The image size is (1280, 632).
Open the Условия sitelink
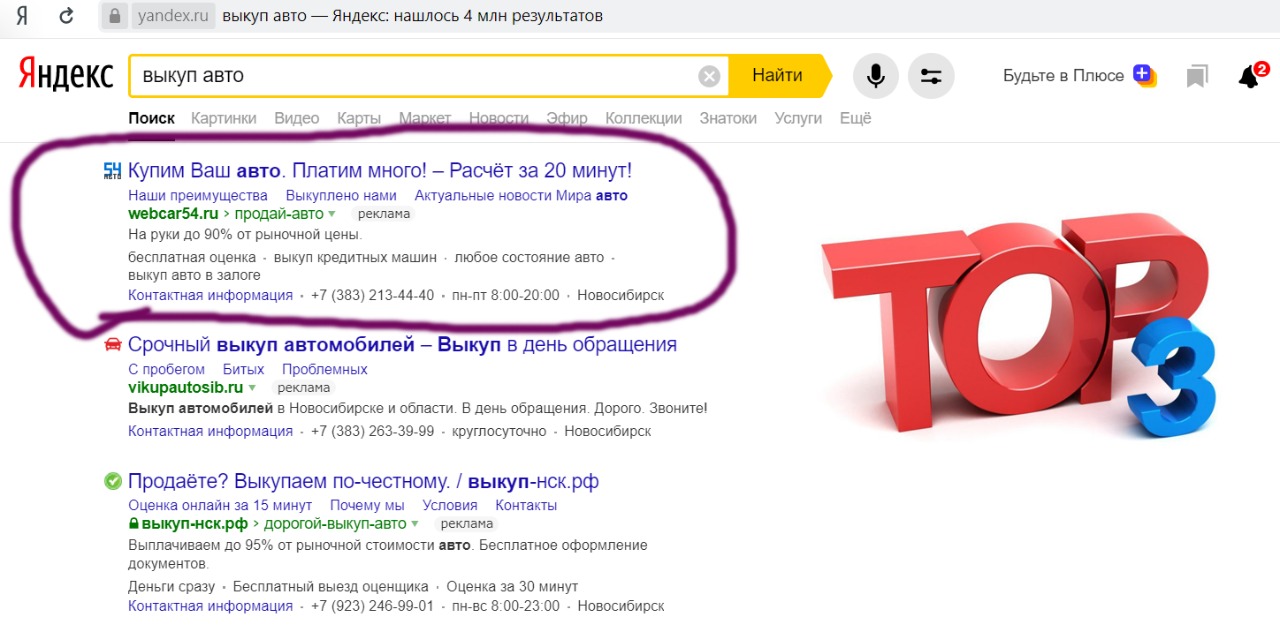pyautogui.click(x=450, y=505)
